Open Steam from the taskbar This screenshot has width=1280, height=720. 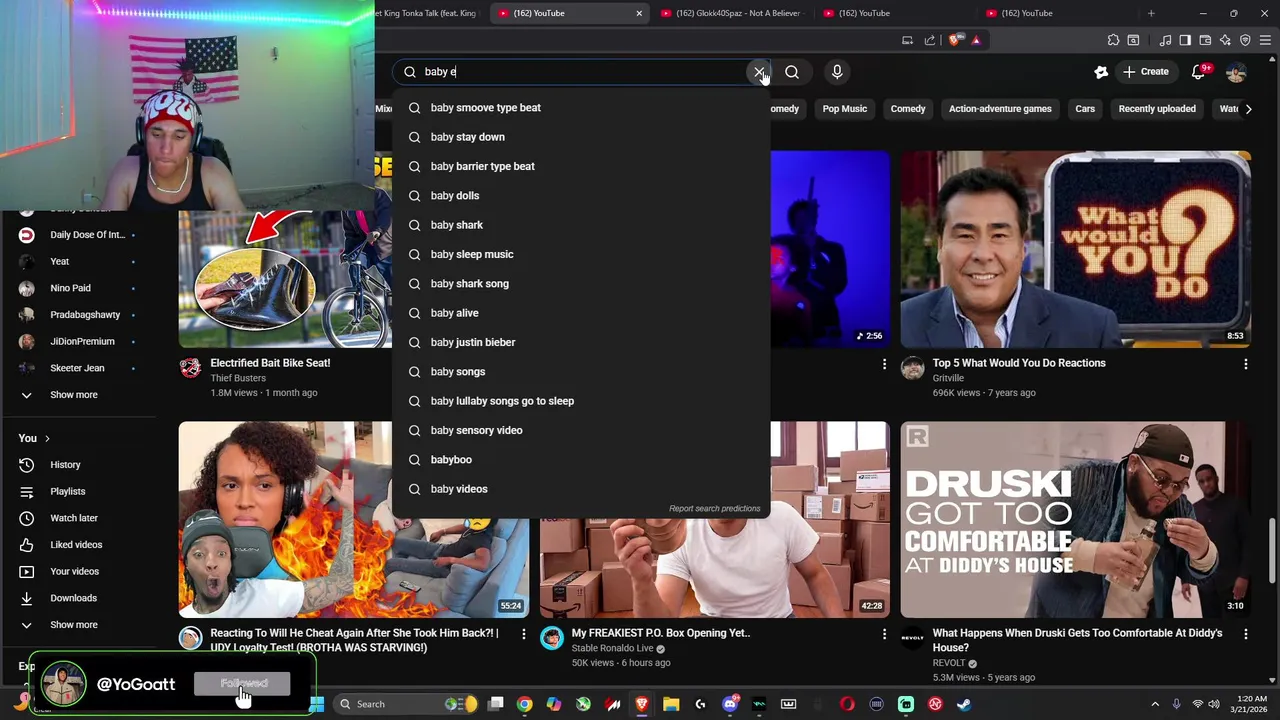[x=964, y=704]
